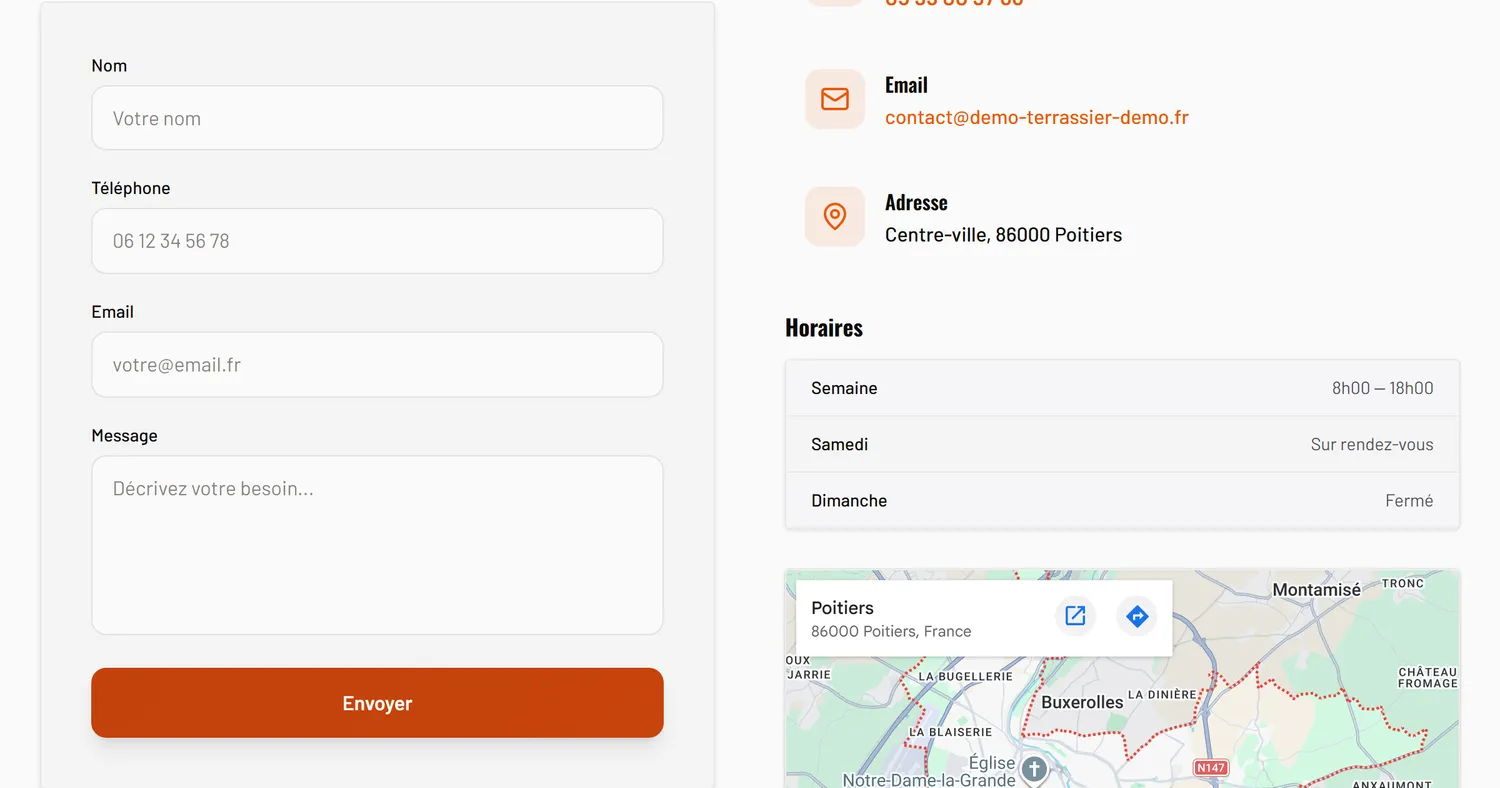
Task: Click the Buxerolles label on the map
Action: pos(1082,702)
